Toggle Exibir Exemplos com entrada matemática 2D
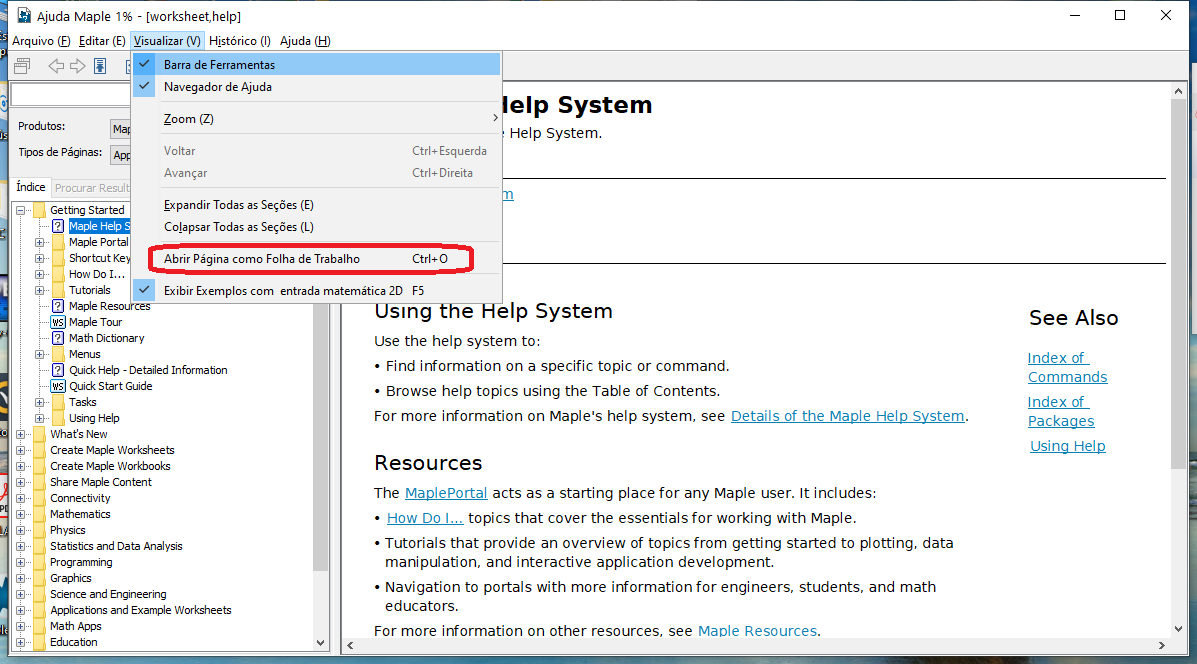Image resolution: width=1197 pixels, height=664 pixels. tap(317, 291)
